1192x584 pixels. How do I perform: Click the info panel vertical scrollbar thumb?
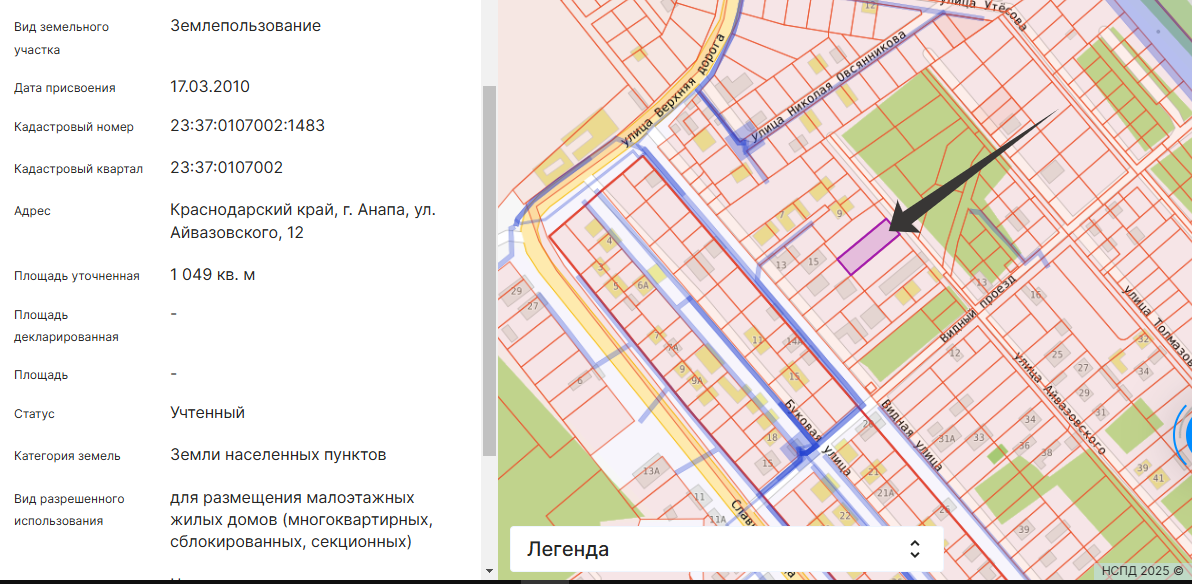(489, 270)
